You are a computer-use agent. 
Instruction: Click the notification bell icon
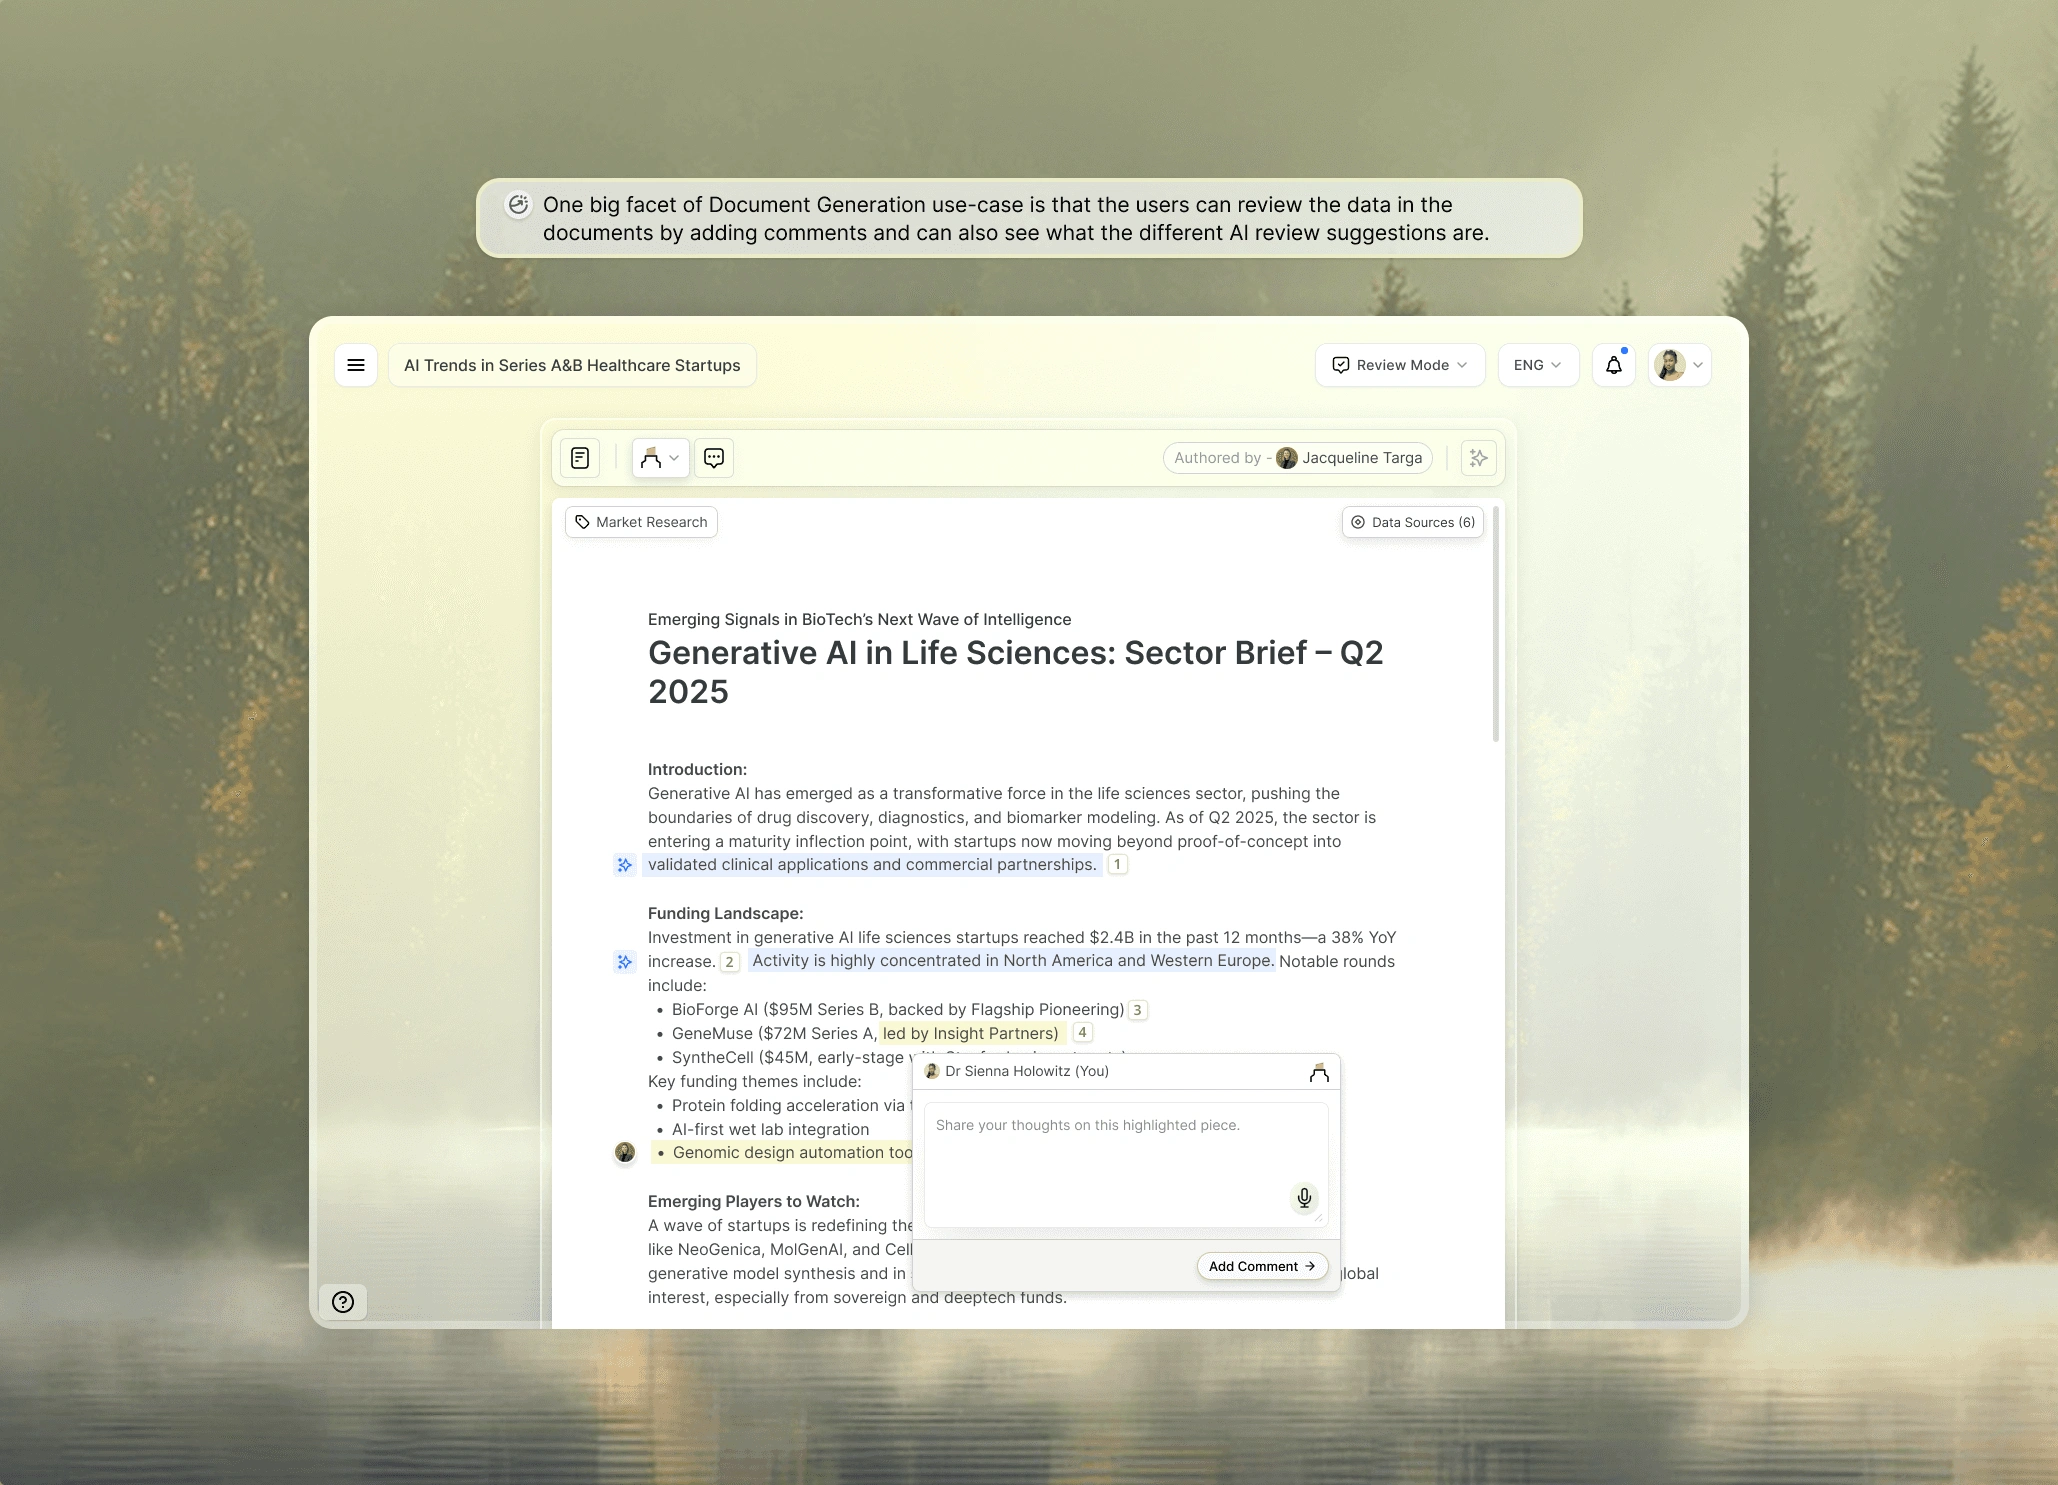tap(1613, 365)
